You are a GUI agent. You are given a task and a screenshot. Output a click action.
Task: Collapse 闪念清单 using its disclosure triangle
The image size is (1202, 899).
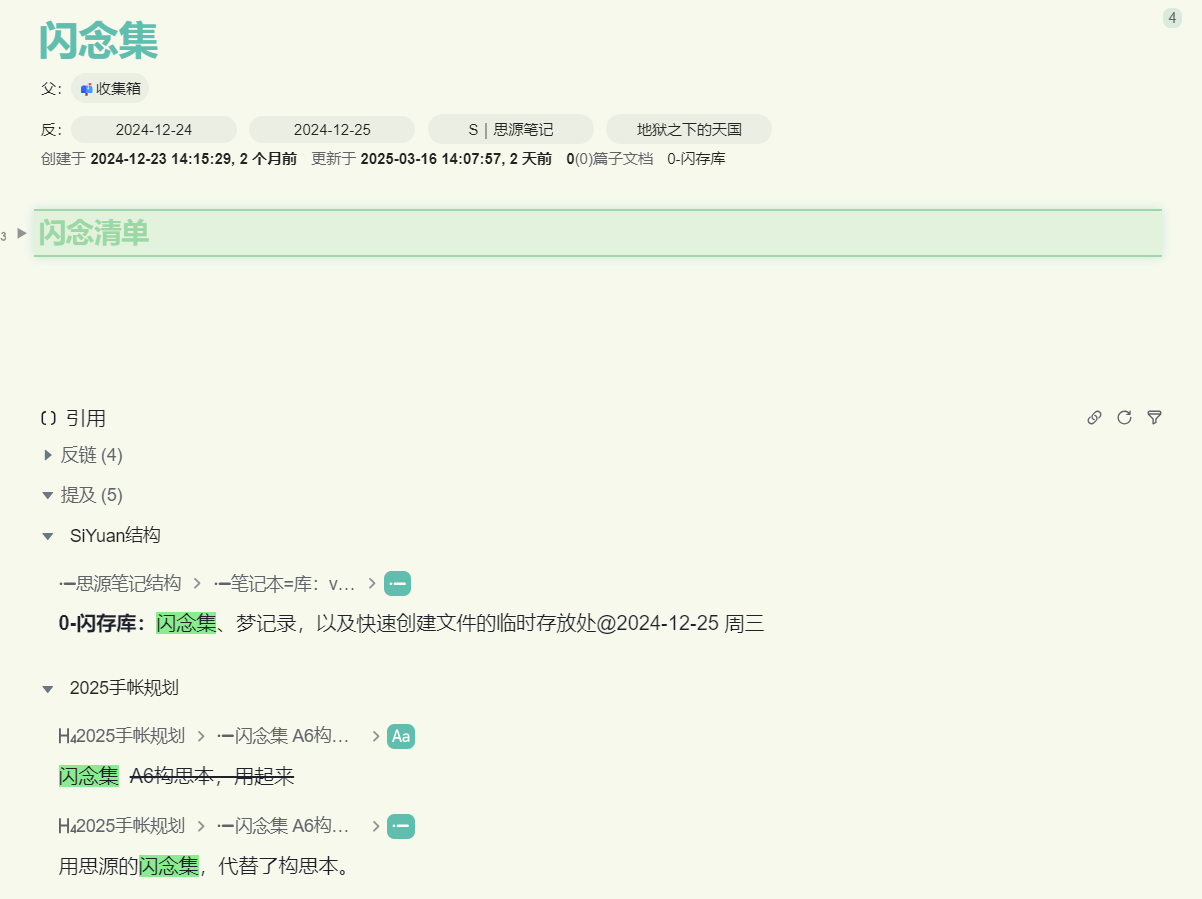click(x=19, y=233)
